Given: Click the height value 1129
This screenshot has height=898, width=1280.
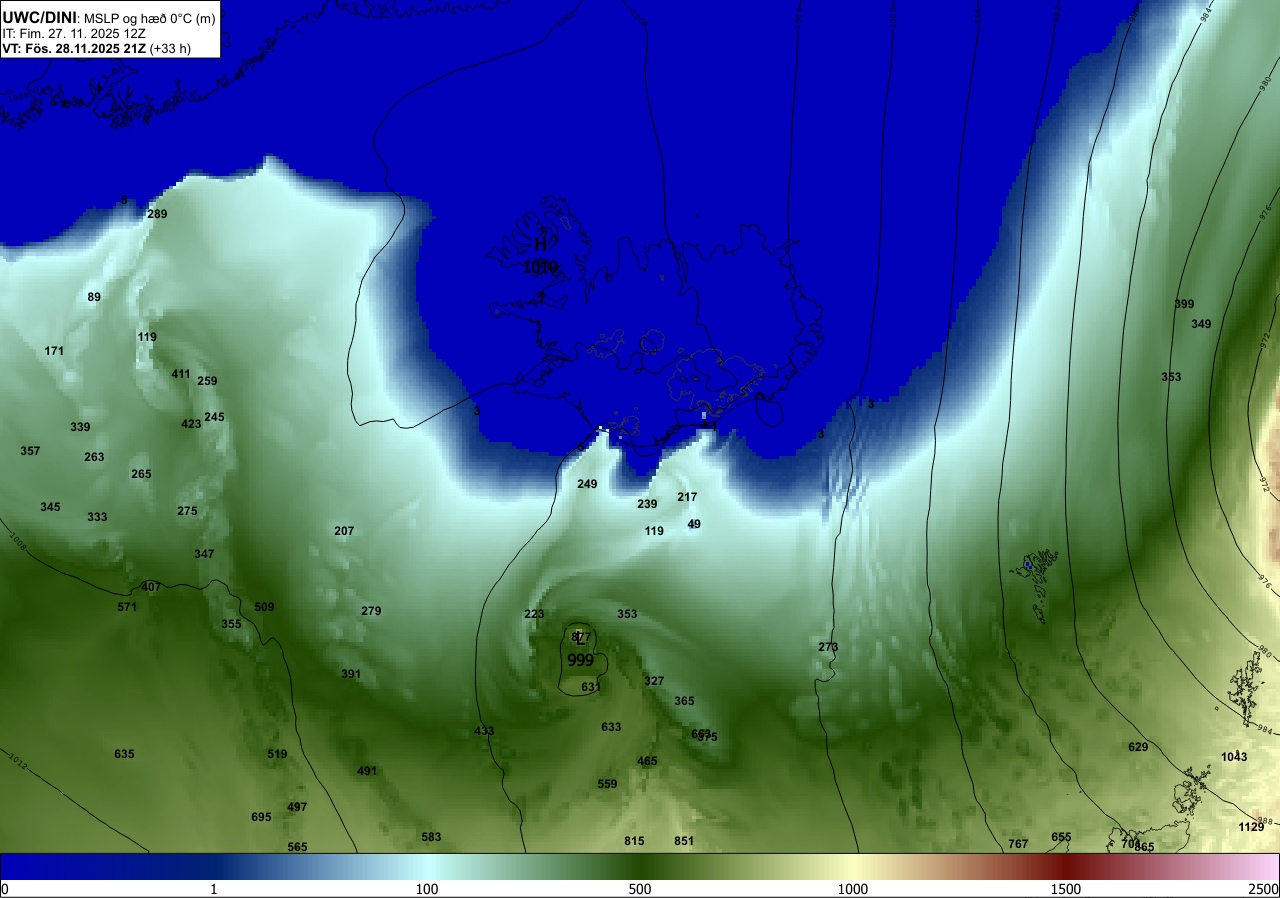Looking at the screenshot, I should point(1251,827).
